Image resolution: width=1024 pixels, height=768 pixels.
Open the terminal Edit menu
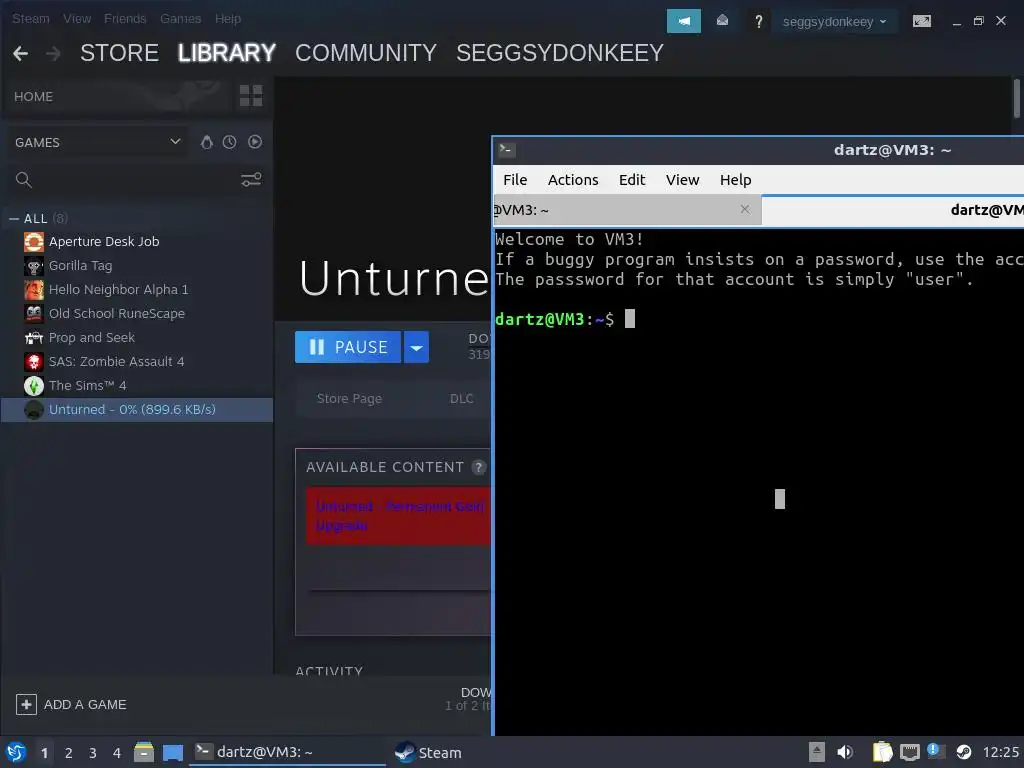[x=632, y=180]
